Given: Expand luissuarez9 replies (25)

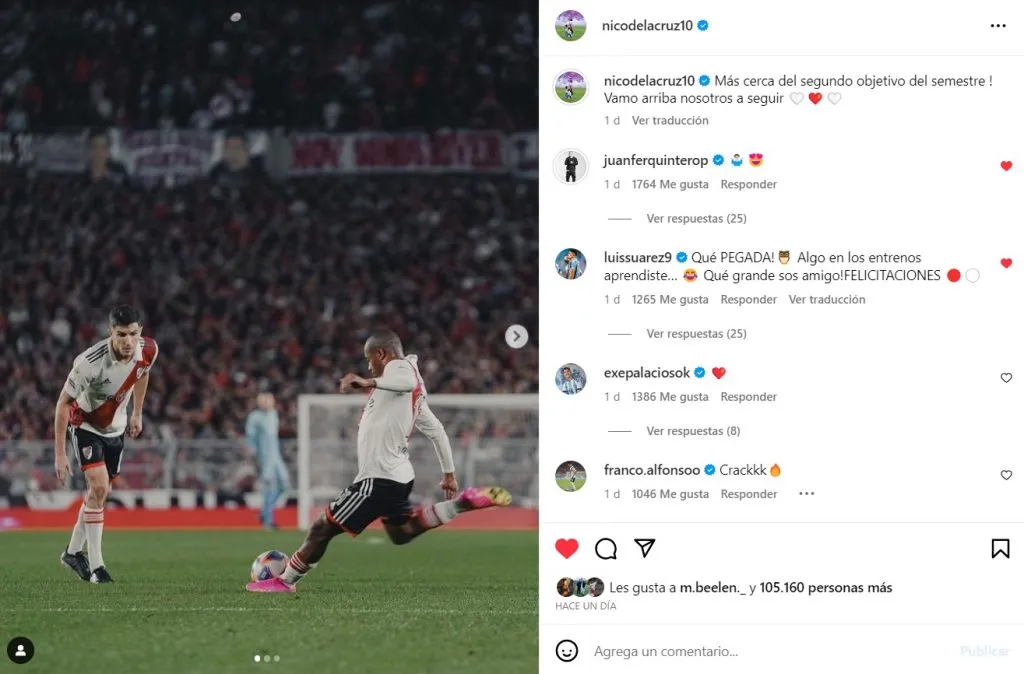Looking at the screenshot, I should [696, 334].
